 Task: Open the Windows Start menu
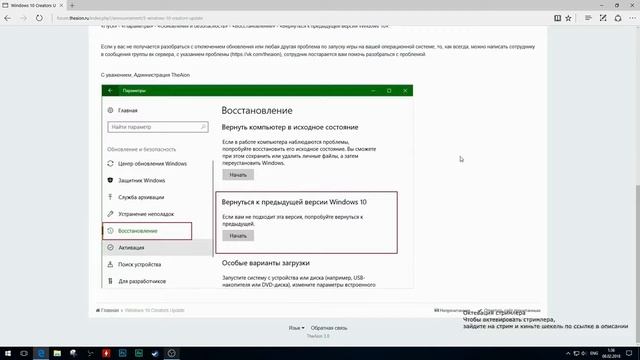click(x=8, y=353)
